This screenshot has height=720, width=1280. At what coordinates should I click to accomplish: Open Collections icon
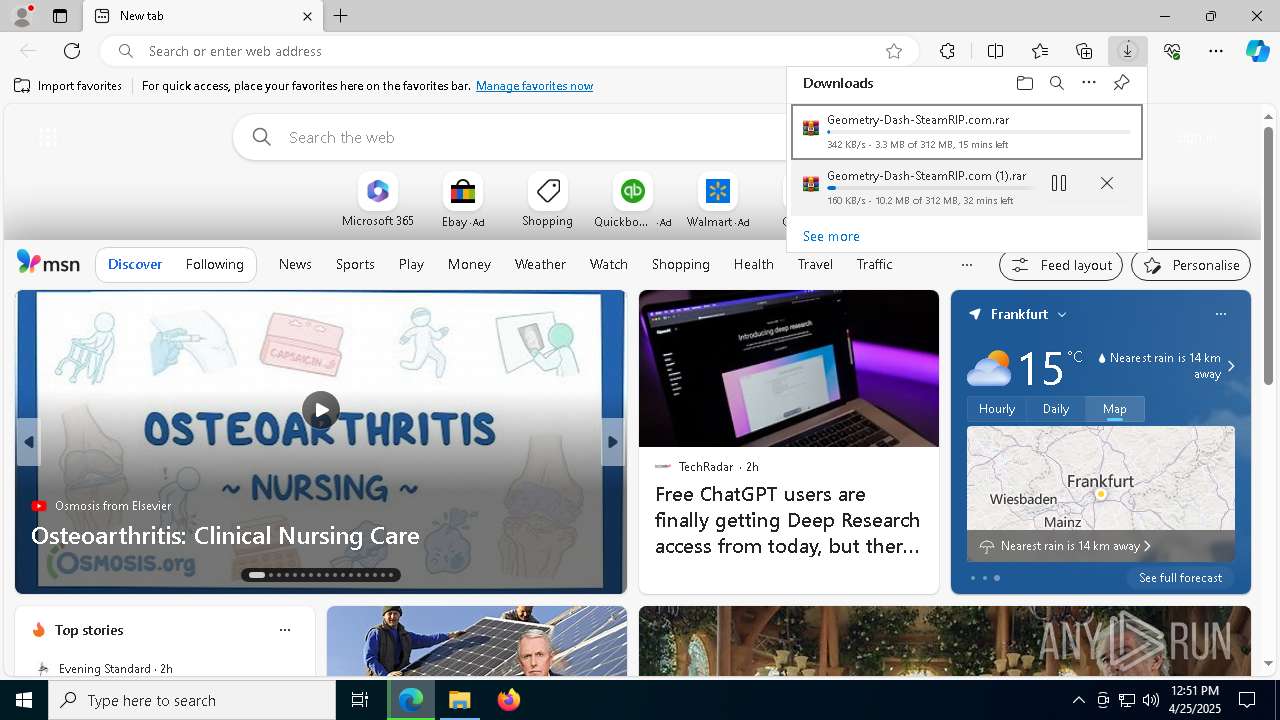(1084, 51)
